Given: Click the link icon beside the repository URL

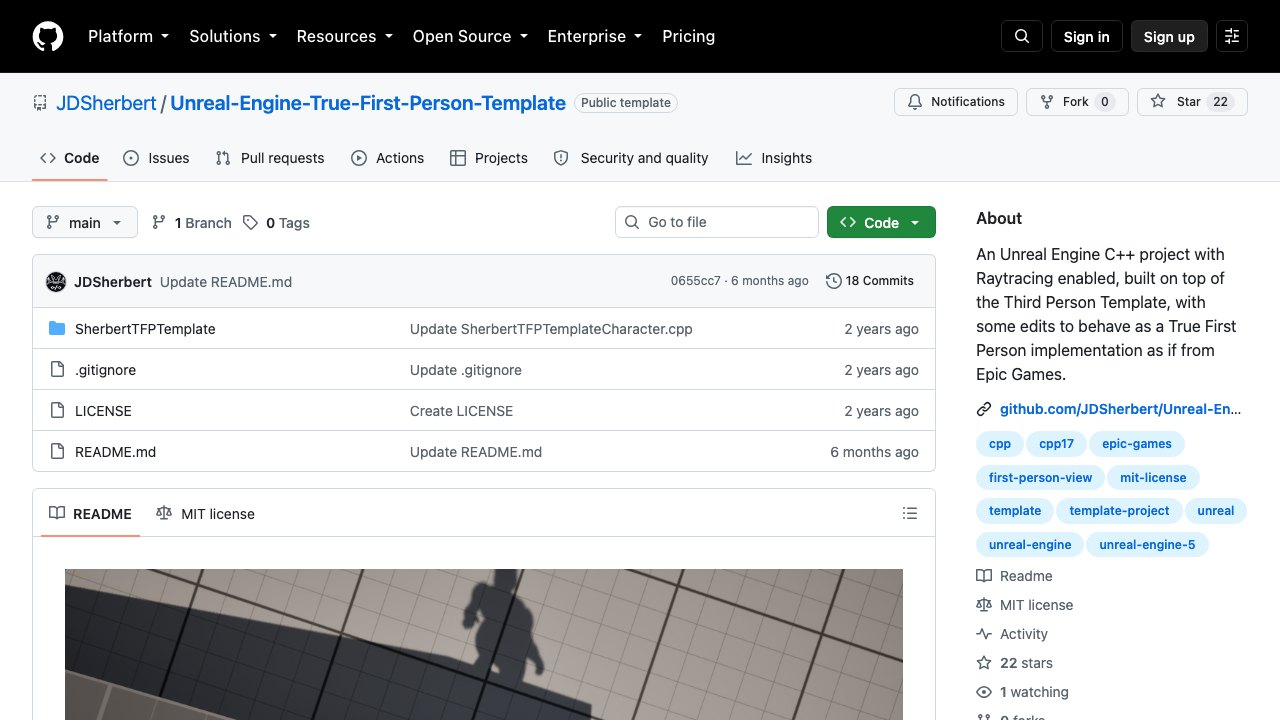Looking at the screenshot, I should tap(984, 409).
